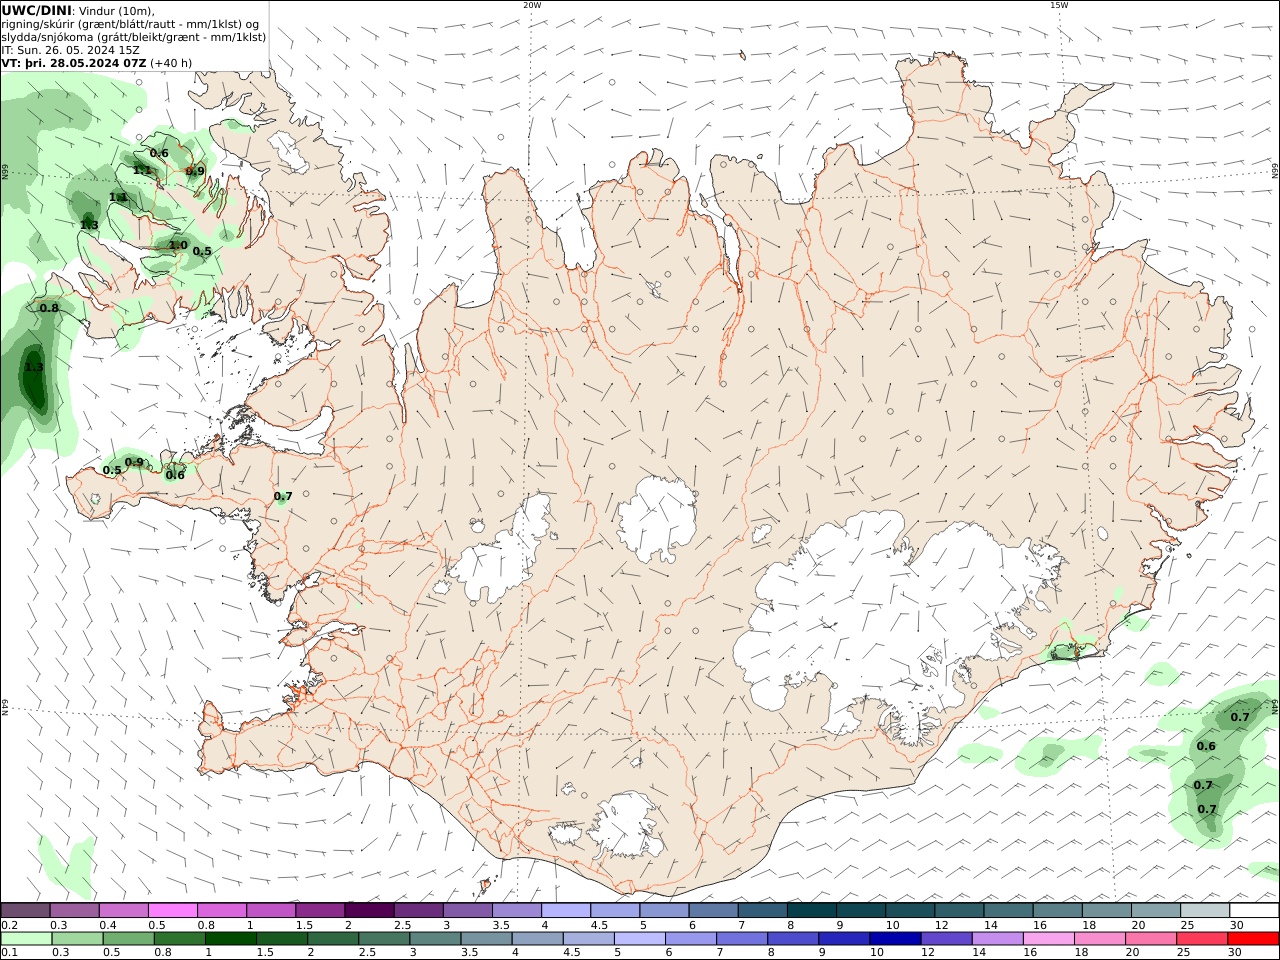Click the 0.7 value on the Snæfellsnes land area
The width and height of the screenshot is (1280, 960).
(283, 496)
